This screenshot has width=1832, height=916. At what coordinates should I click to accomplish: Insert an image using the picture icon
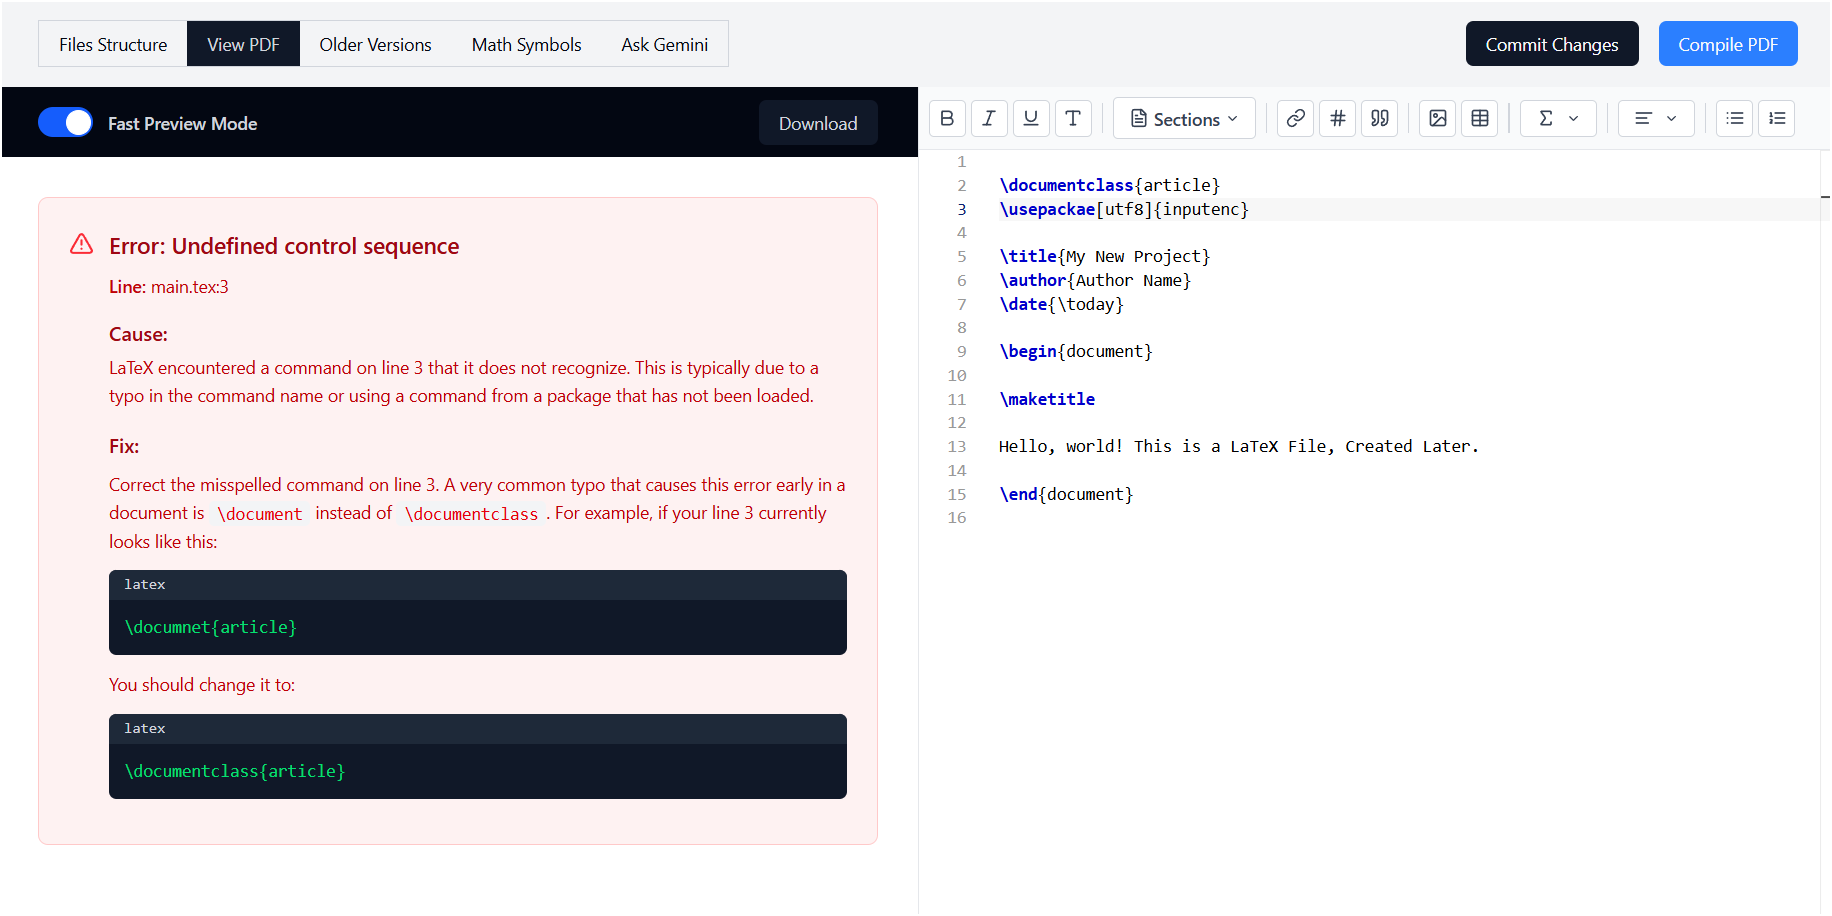click(x=1437, y=118)
